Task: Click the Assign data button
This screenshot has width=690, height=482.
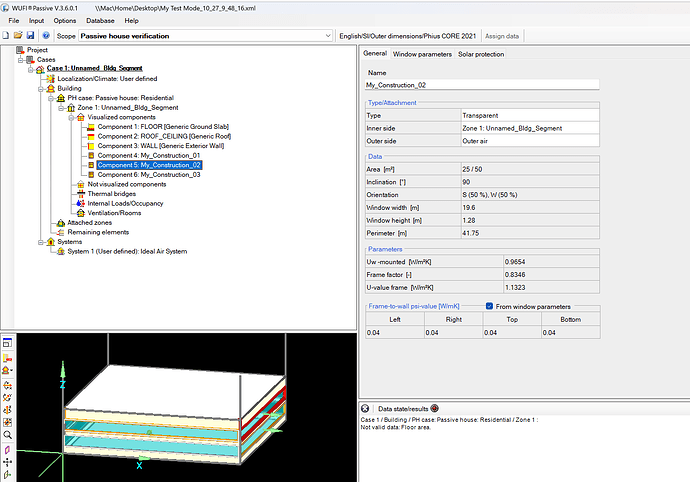Action: click(x=502, y=36)
